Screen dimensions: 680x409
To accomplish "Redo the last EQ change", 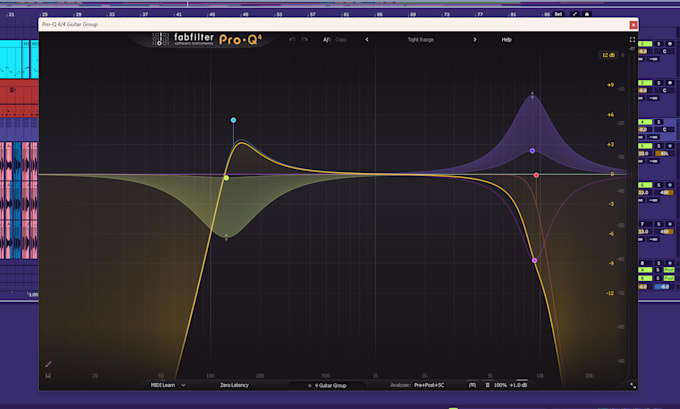I will point(304,39).
